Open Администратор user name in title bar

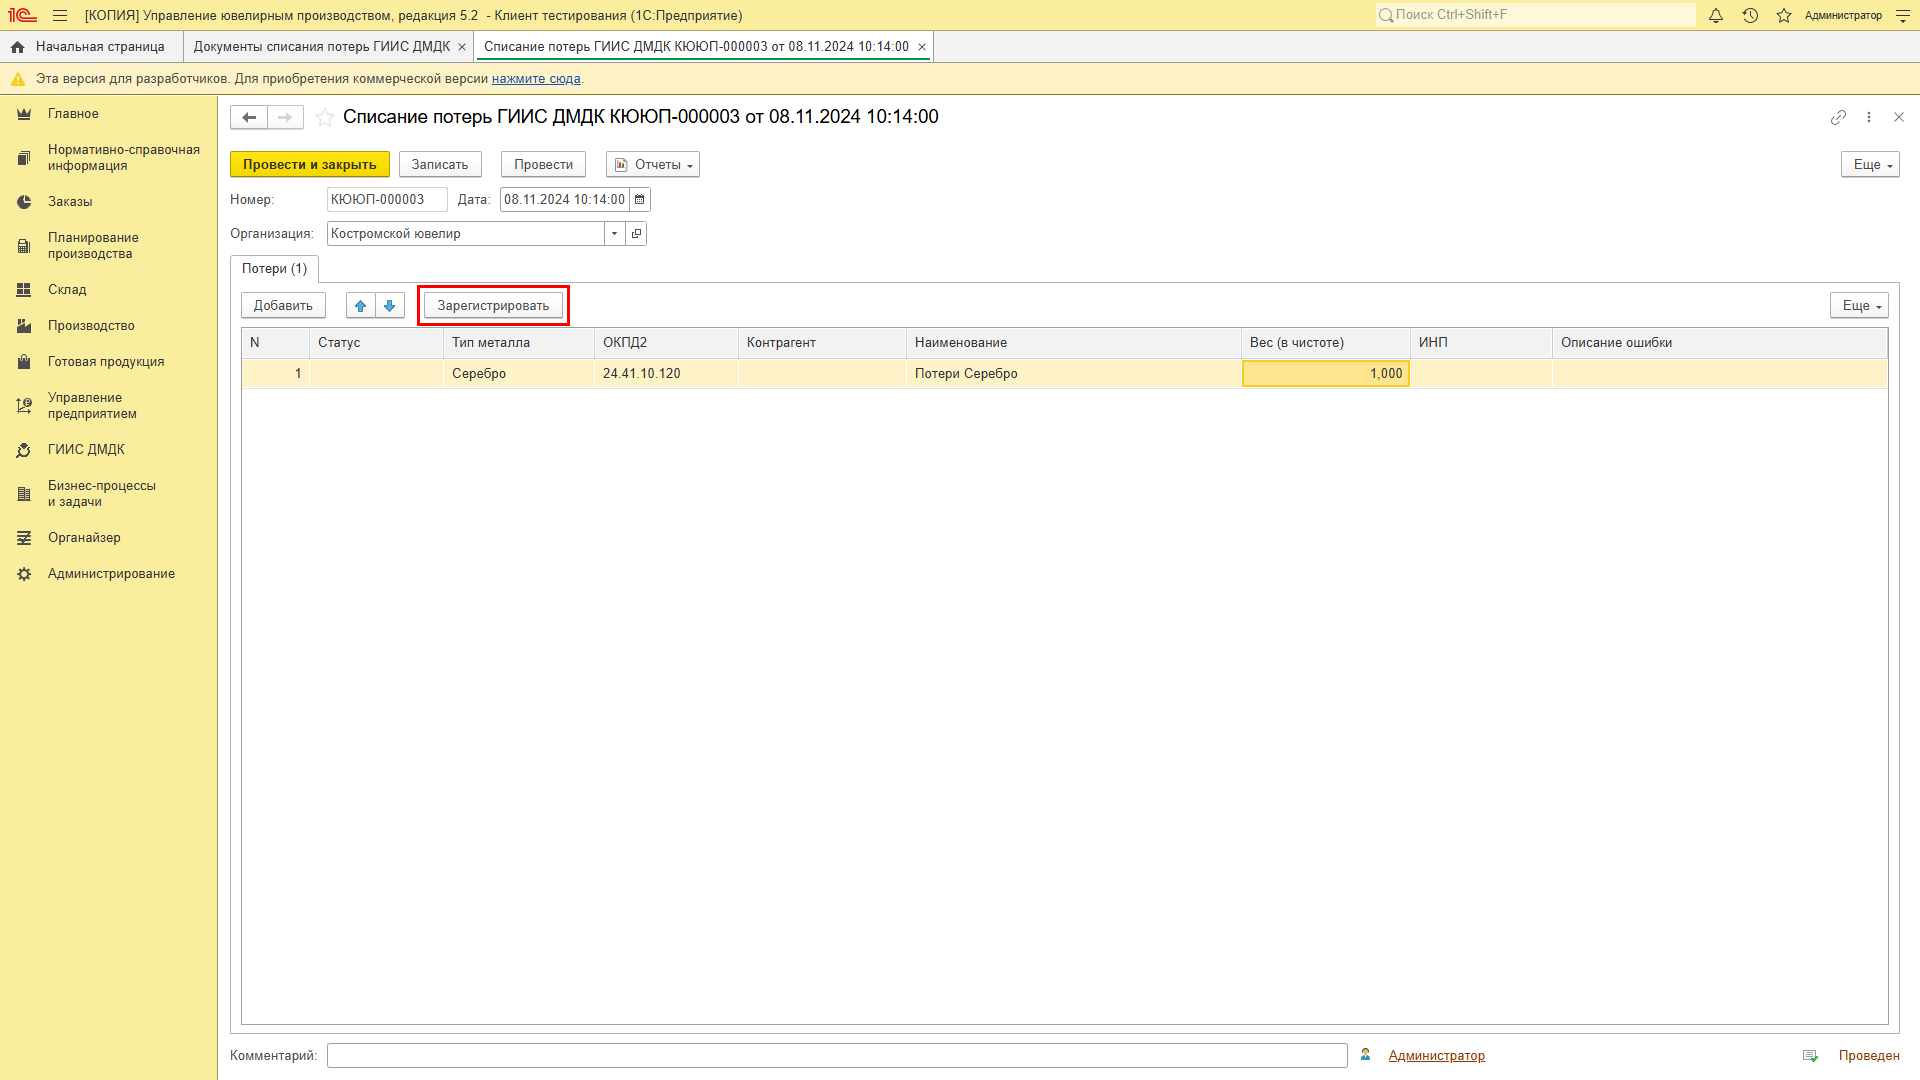(1843, 15)
